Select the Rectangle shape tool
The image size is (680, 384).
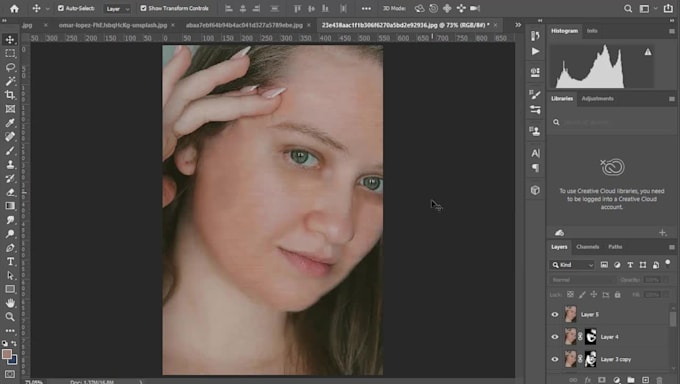tap(10, 289)
